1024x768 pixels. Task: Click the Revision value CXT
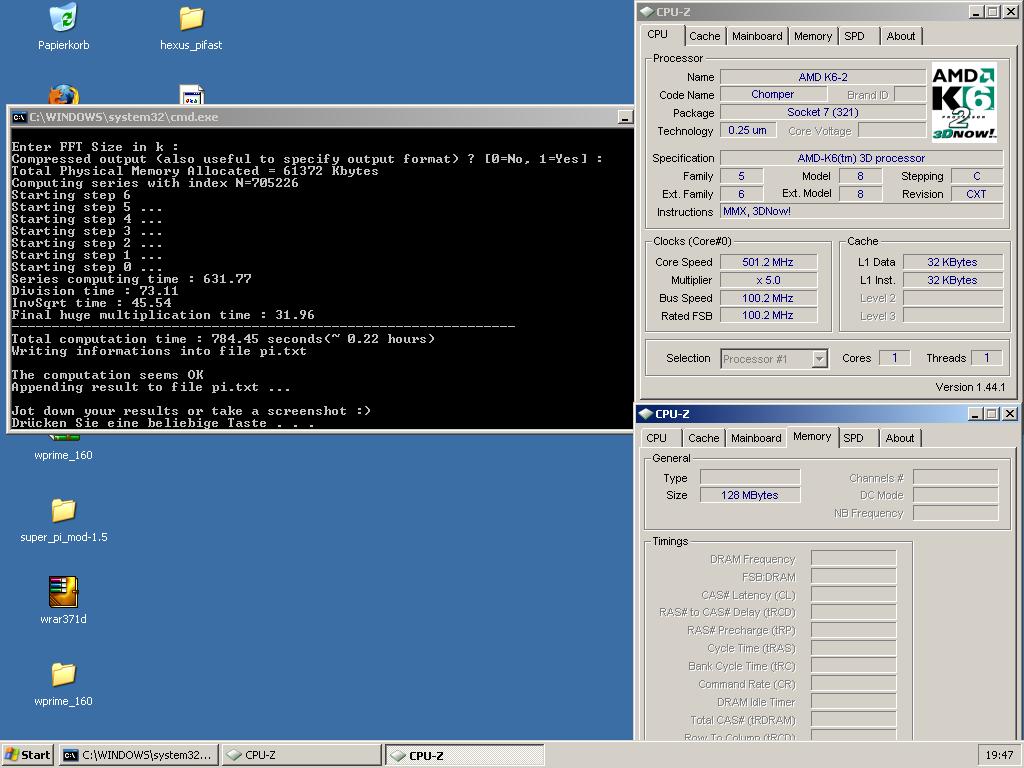[x=976, y=194]
